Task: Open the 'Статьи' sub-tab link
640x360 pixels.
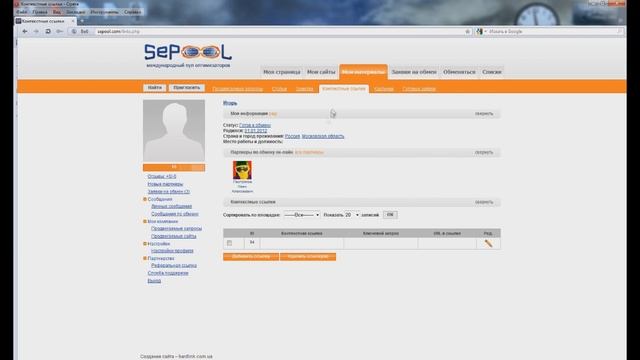Action: 280,89
